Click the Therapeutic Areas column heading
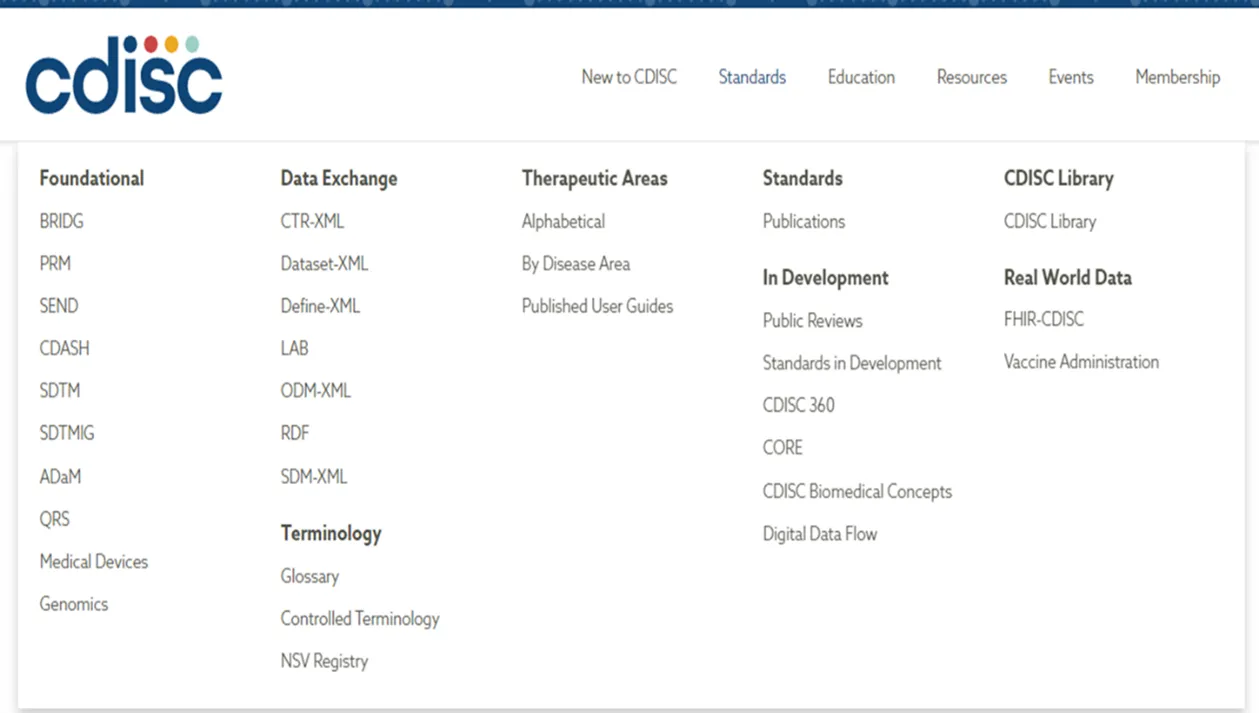Image resolution: width=1259 pixels, height=713 pixels. [594, 178]
